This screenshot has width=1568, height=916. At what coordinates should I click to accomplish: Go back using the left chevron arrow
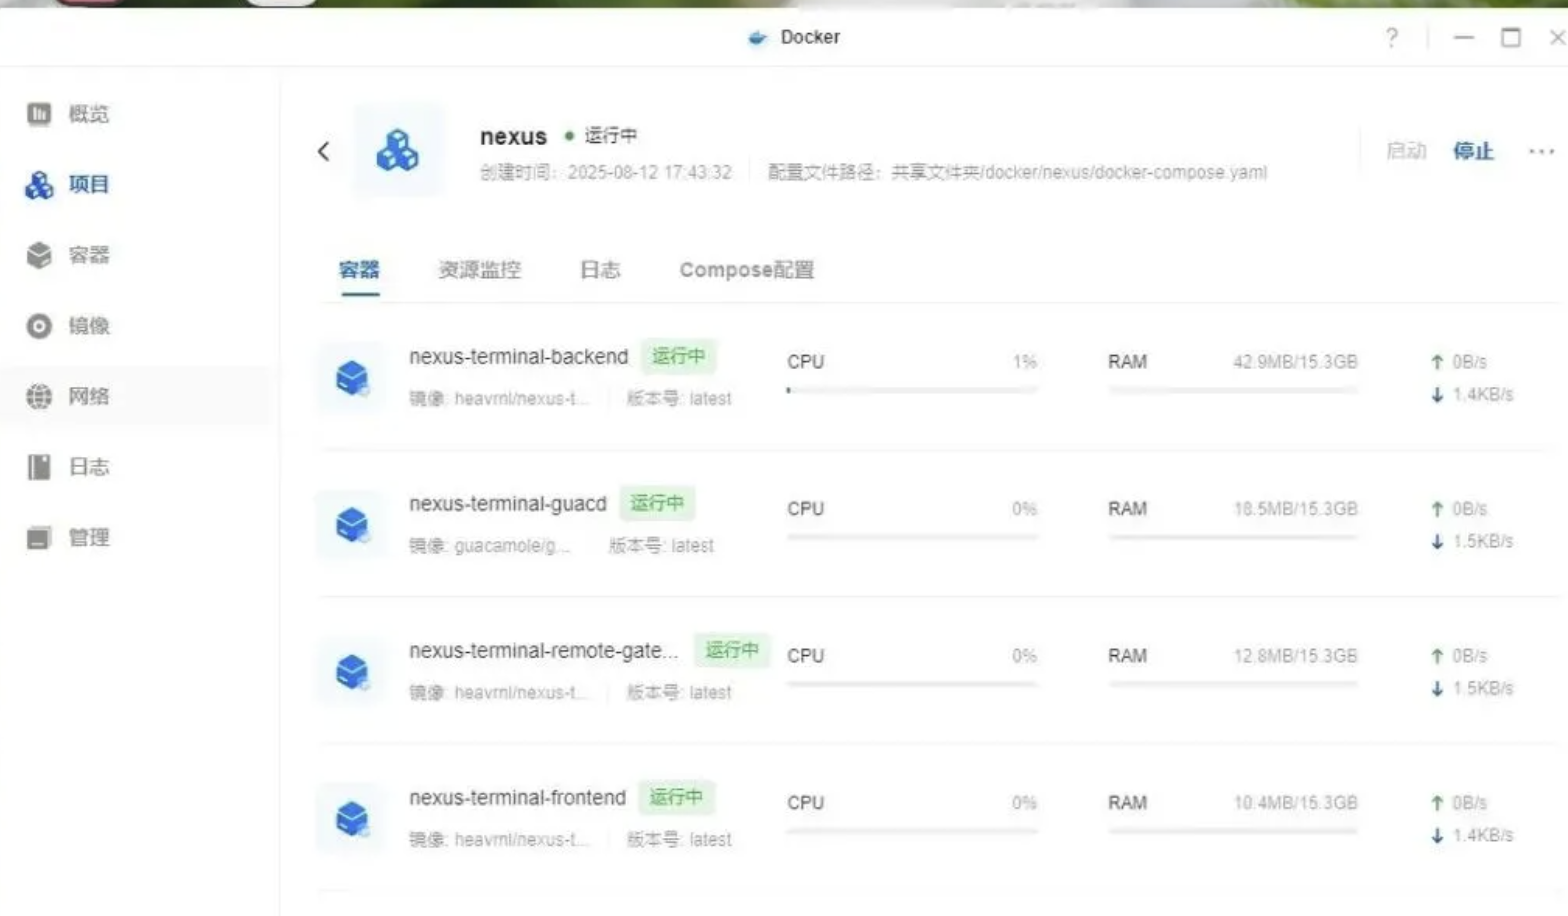323,151
